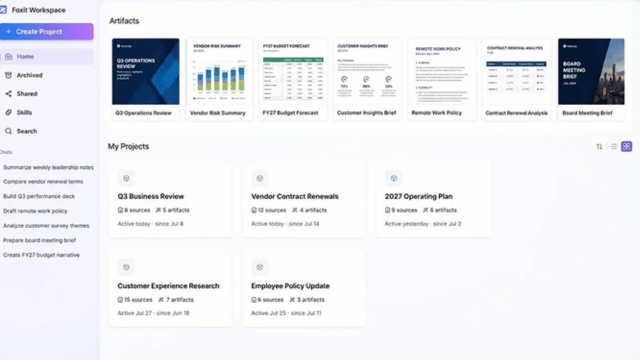Open chat Draft remote work policy

tap(35, 211)
